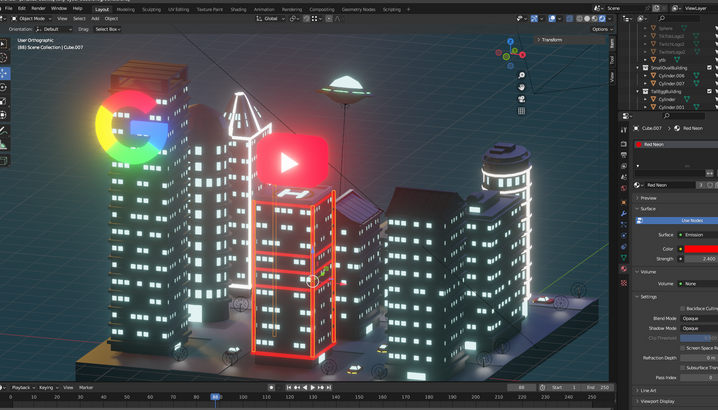Enable Screen Space Refraction checkbox
The width and height of the screenshot is (718, 410).
(682, 348)
